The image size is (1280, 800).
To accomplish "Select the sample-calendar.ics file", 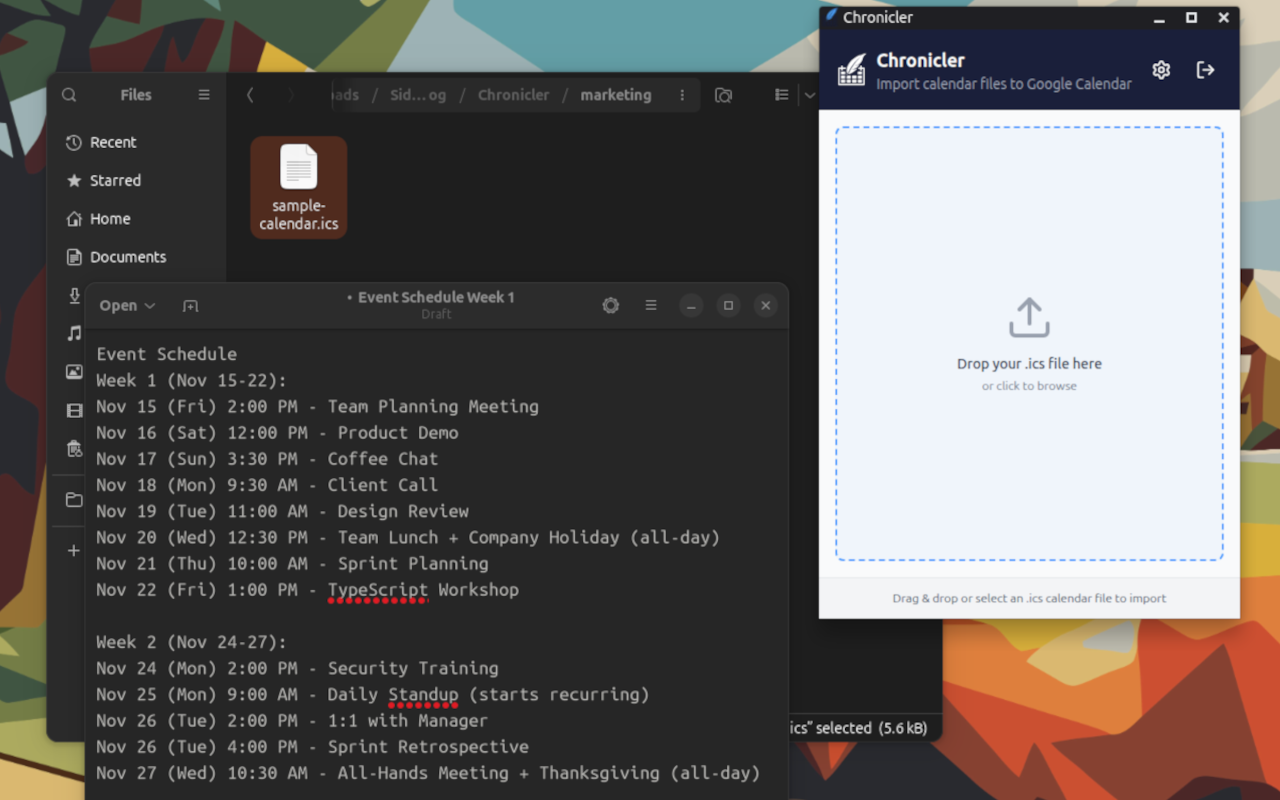I will (x=298, y=187).
